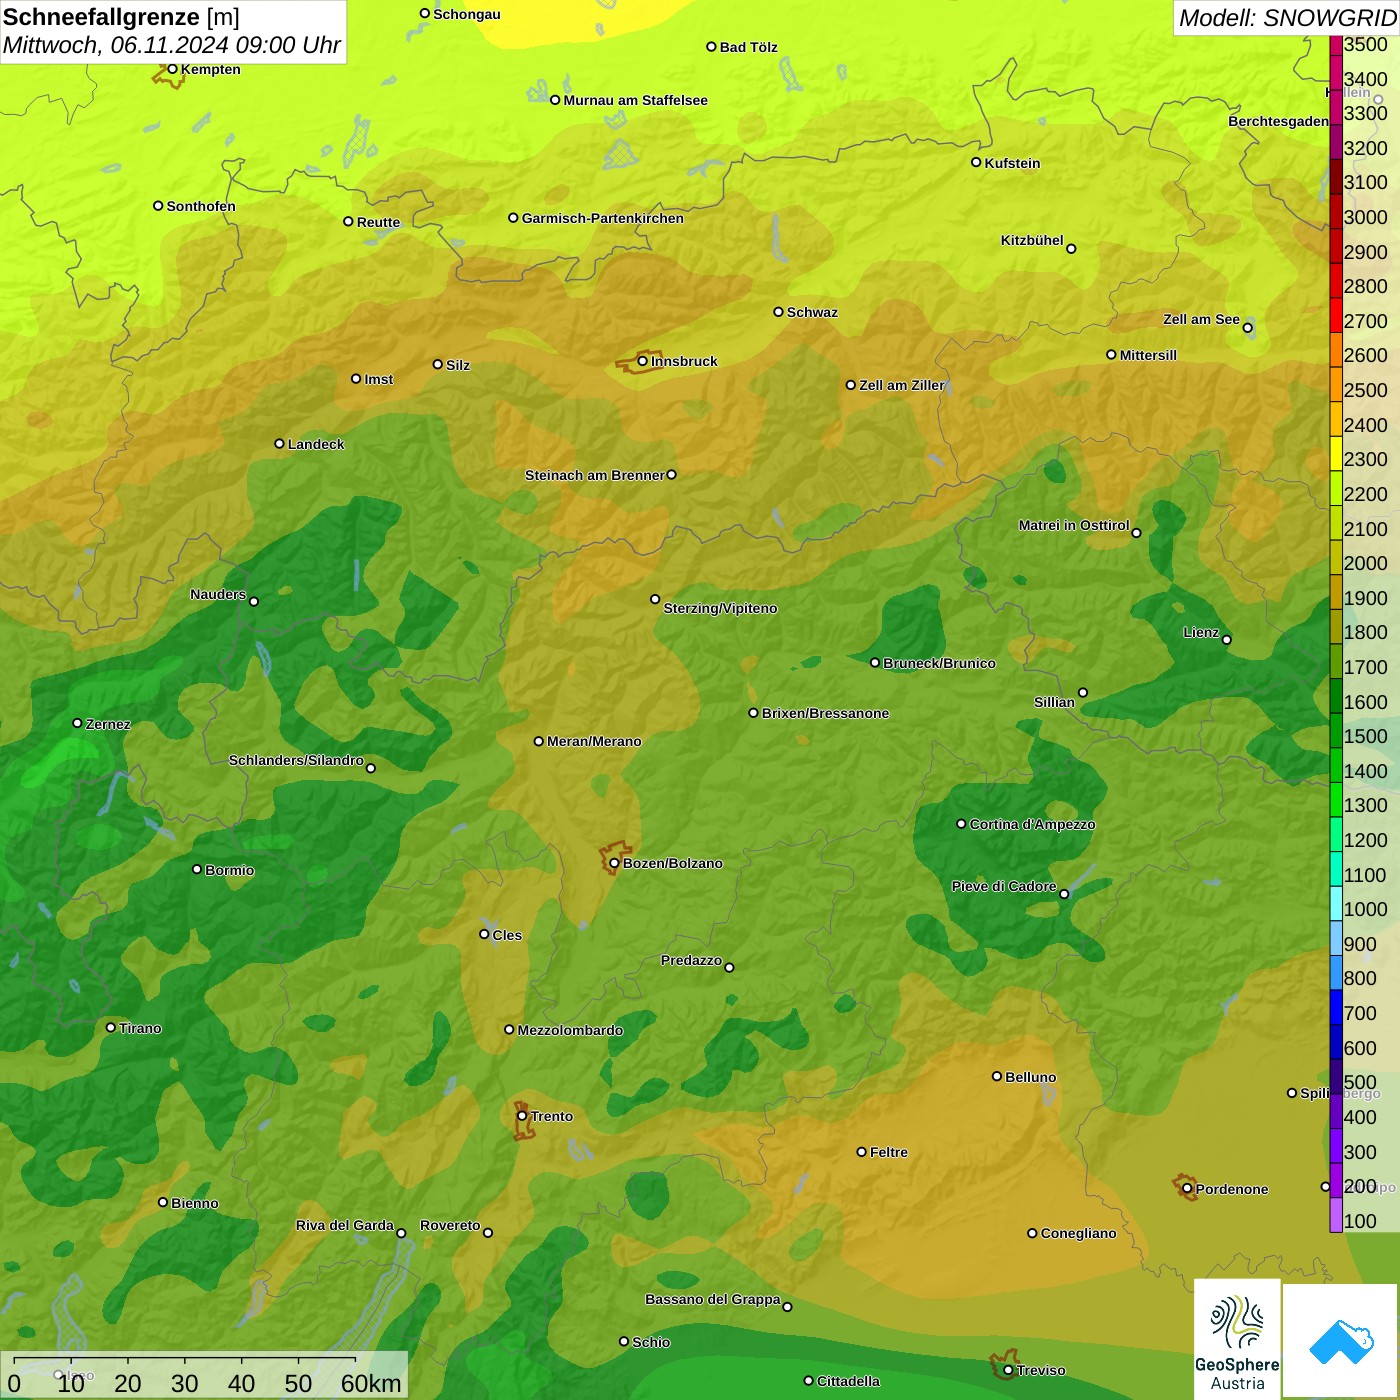The width and height of the screenshot is (1400, 1400).
Task: Select the 2700 m red legend color
Action: [x=1336, y=316]
